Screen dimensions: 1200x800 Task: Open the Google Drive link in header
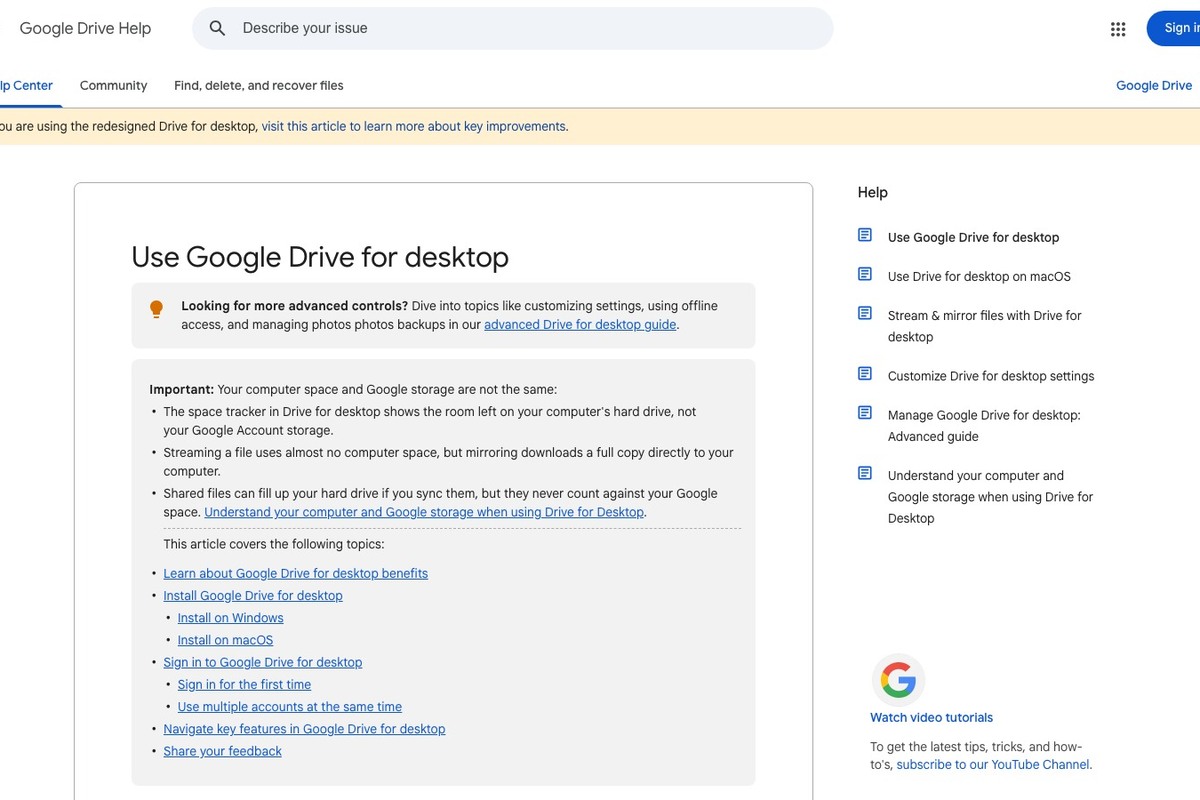(x=1154, y=86)
